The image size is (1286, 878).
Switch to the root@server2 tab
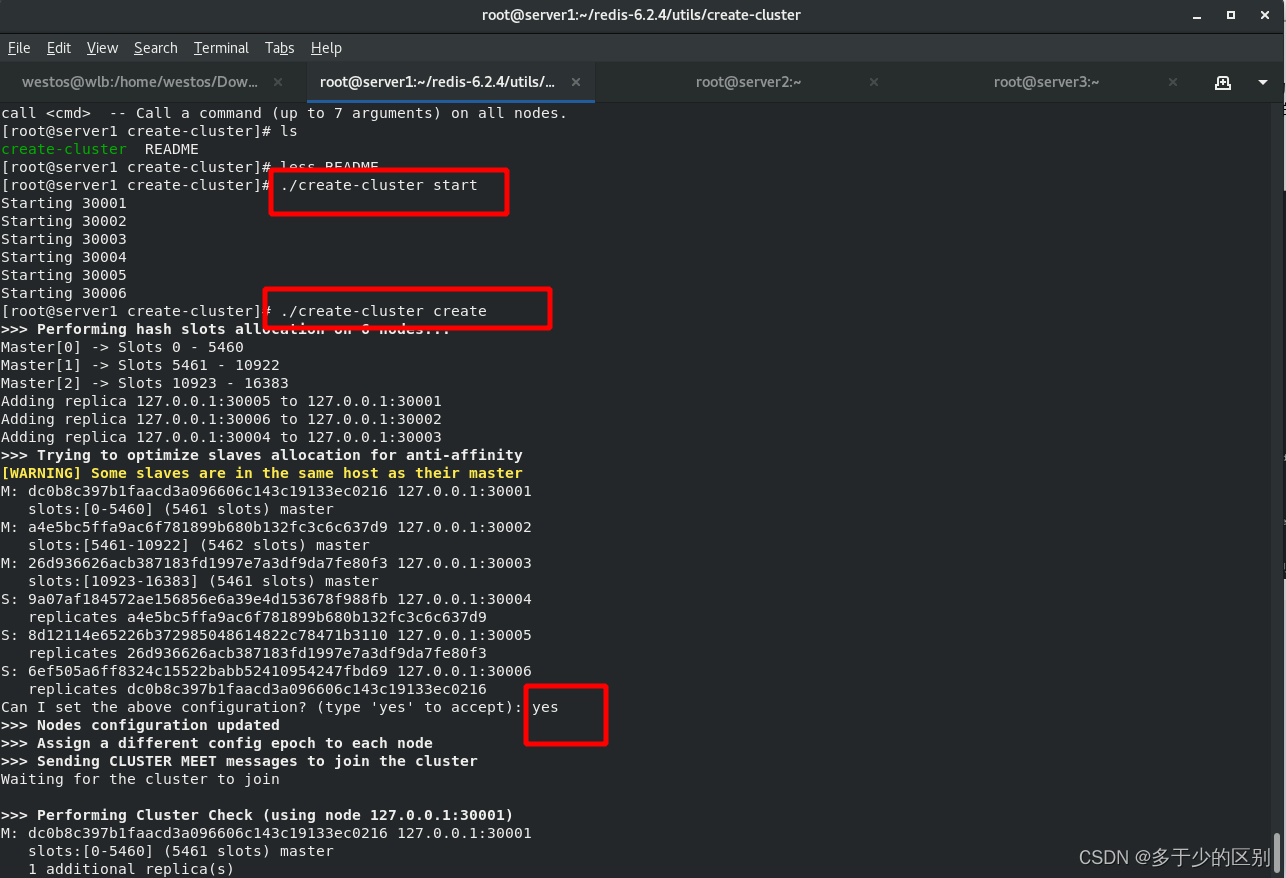point(748,82)
